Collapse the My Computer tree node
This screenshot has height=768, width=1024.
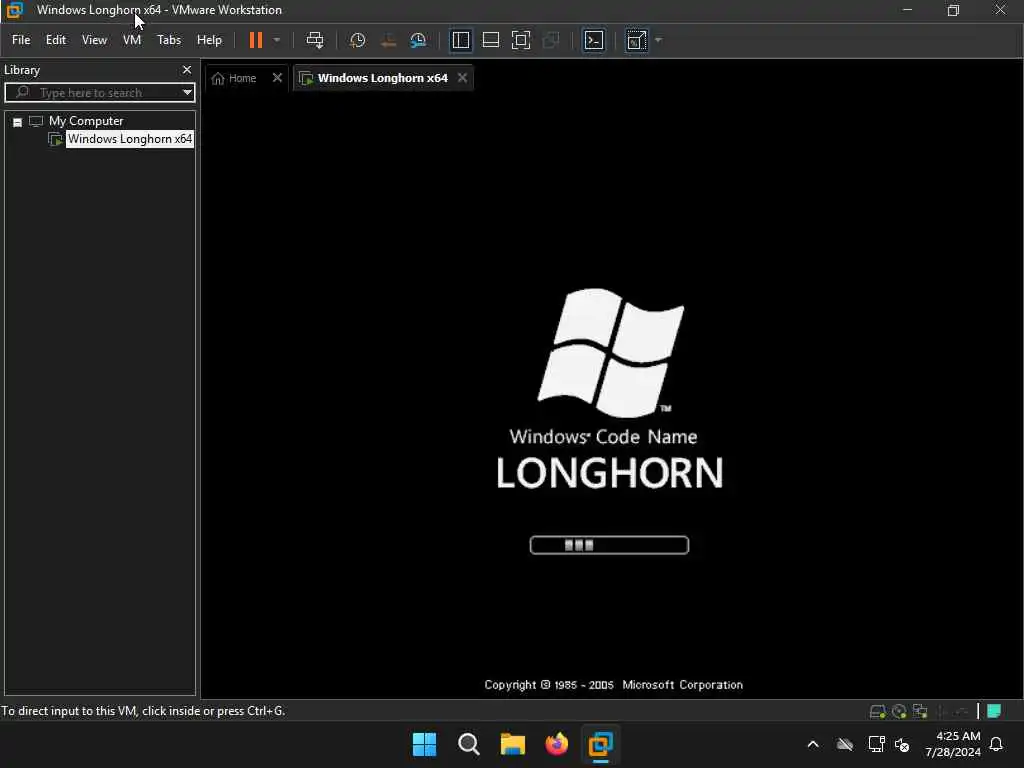(x=18, y=122)
